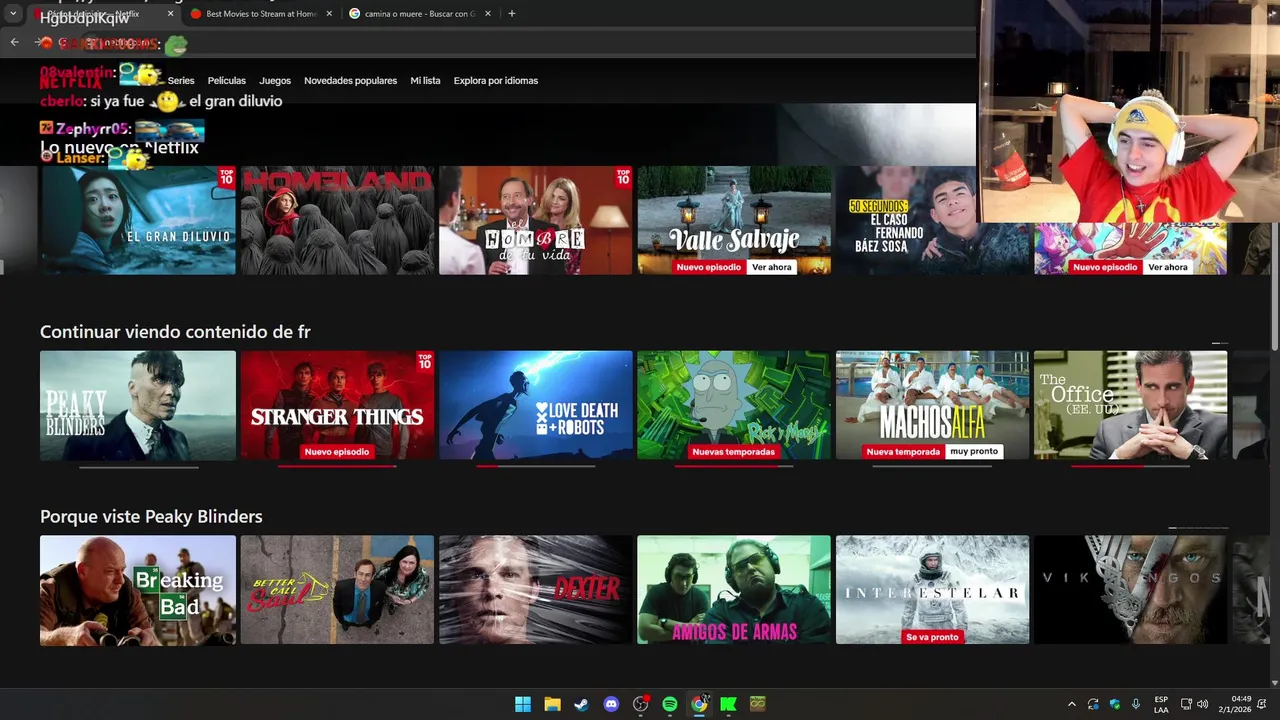
Task: Open the green Kick app in taskbar
Action: (729, 704)
